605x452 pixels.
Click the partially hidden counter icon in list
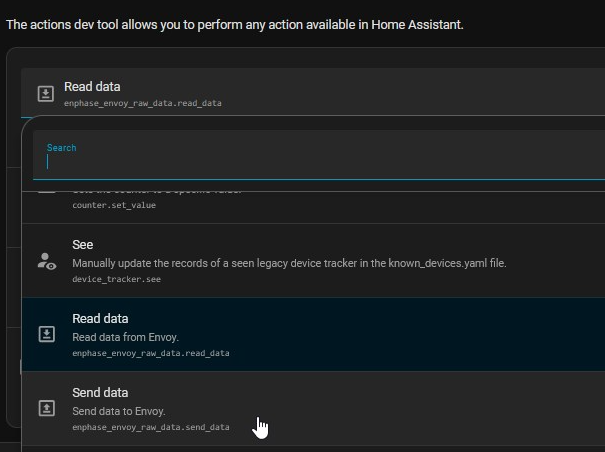(x=46, y=192)
